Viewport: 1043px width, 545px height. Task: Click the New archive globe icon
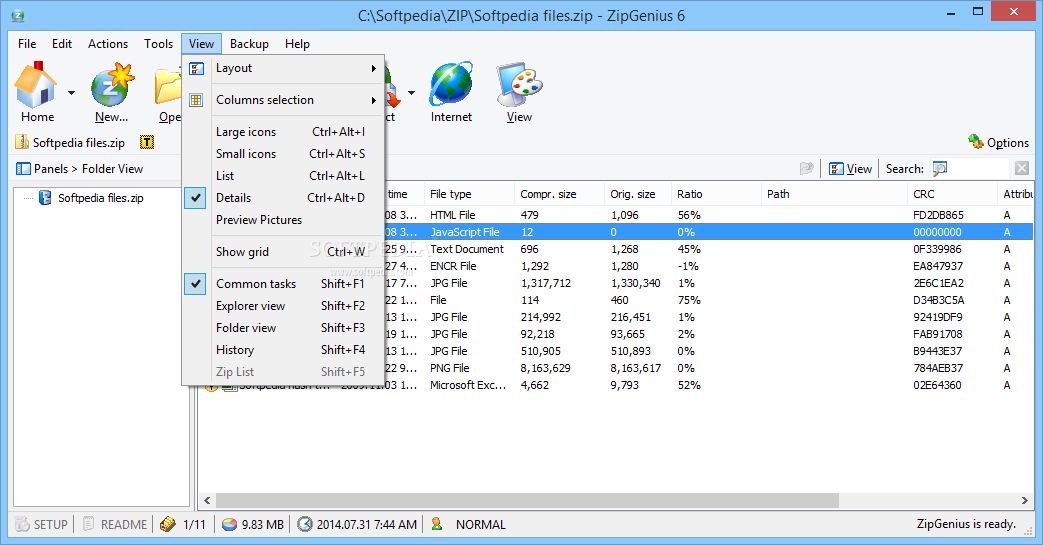point(112,85)
